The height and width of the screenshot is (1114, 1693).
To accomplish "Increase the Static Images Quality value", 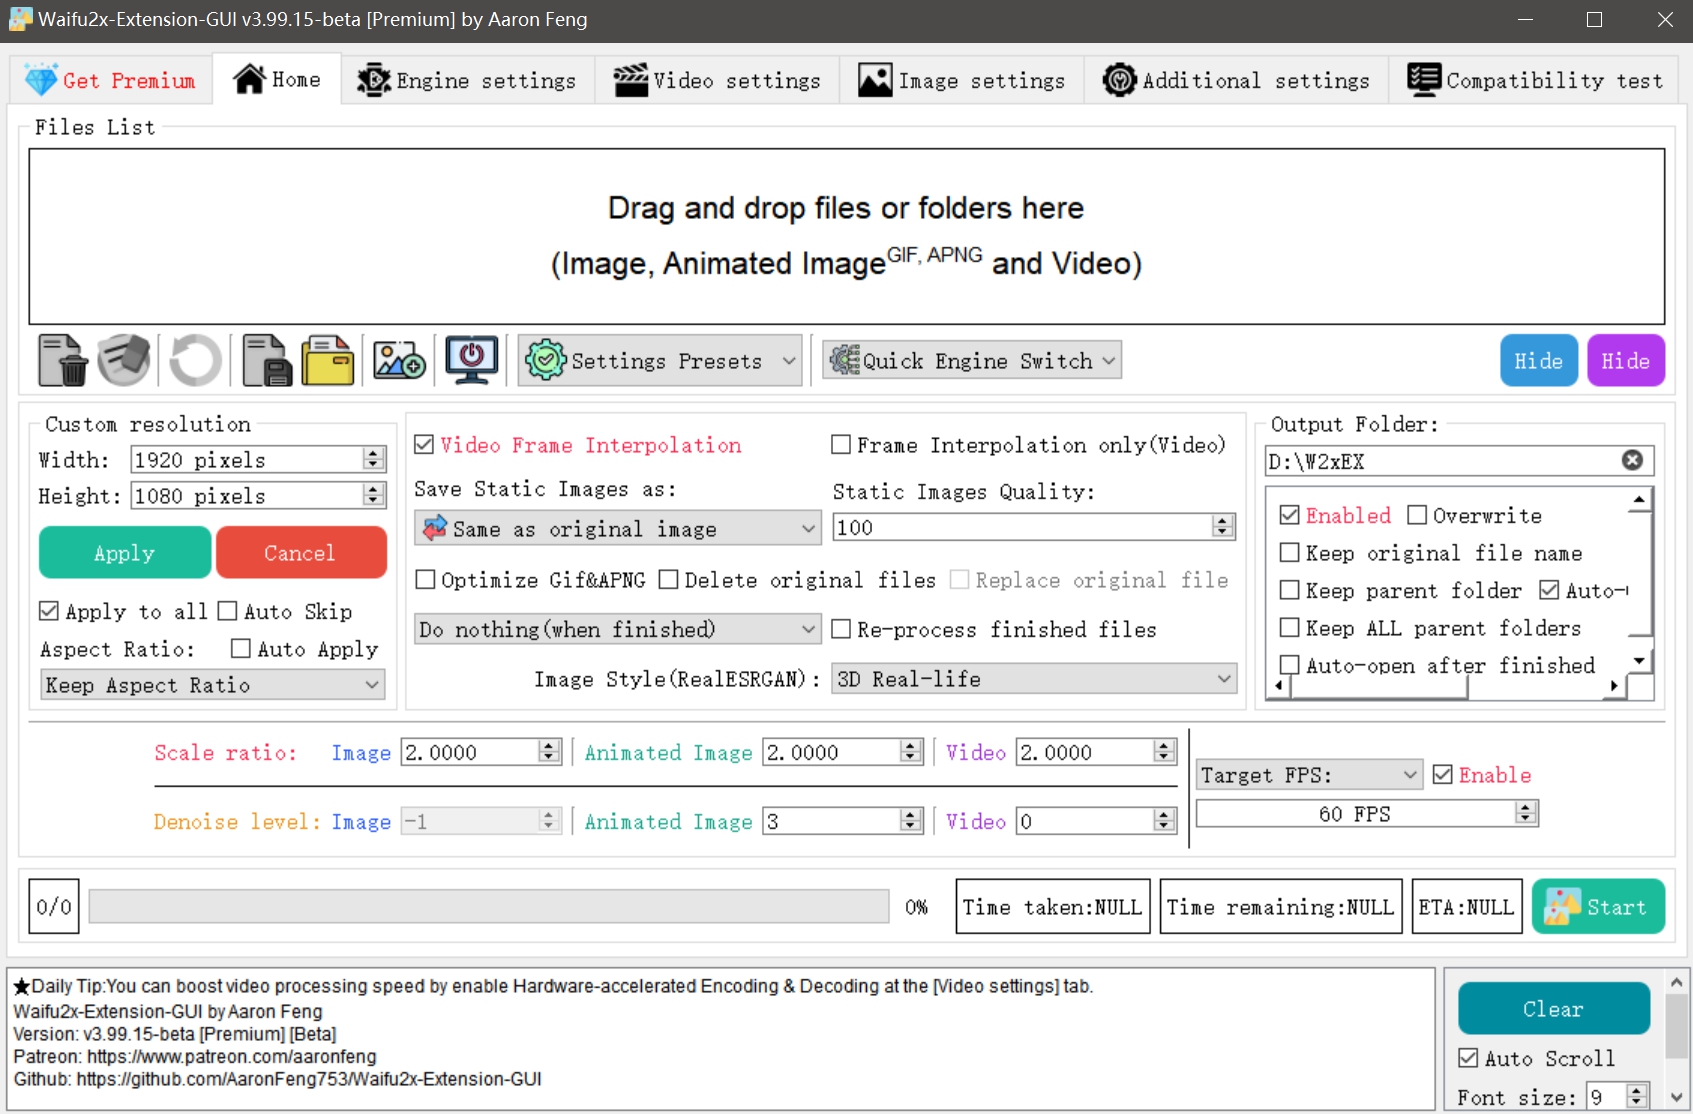I will click(x=1223, y=521).
